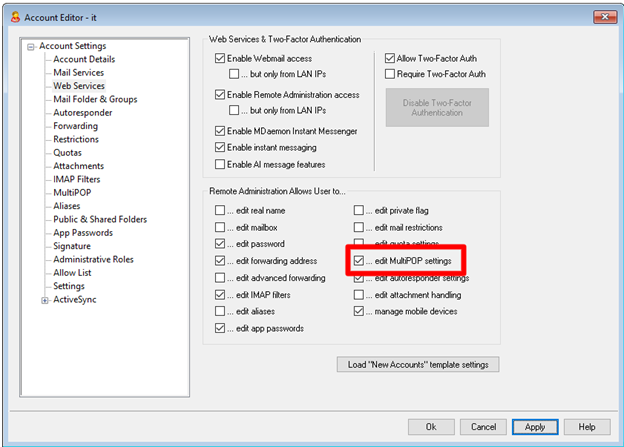Check the edit real name option
This screenshot has height=447, width=624.
tap(221, 210)
